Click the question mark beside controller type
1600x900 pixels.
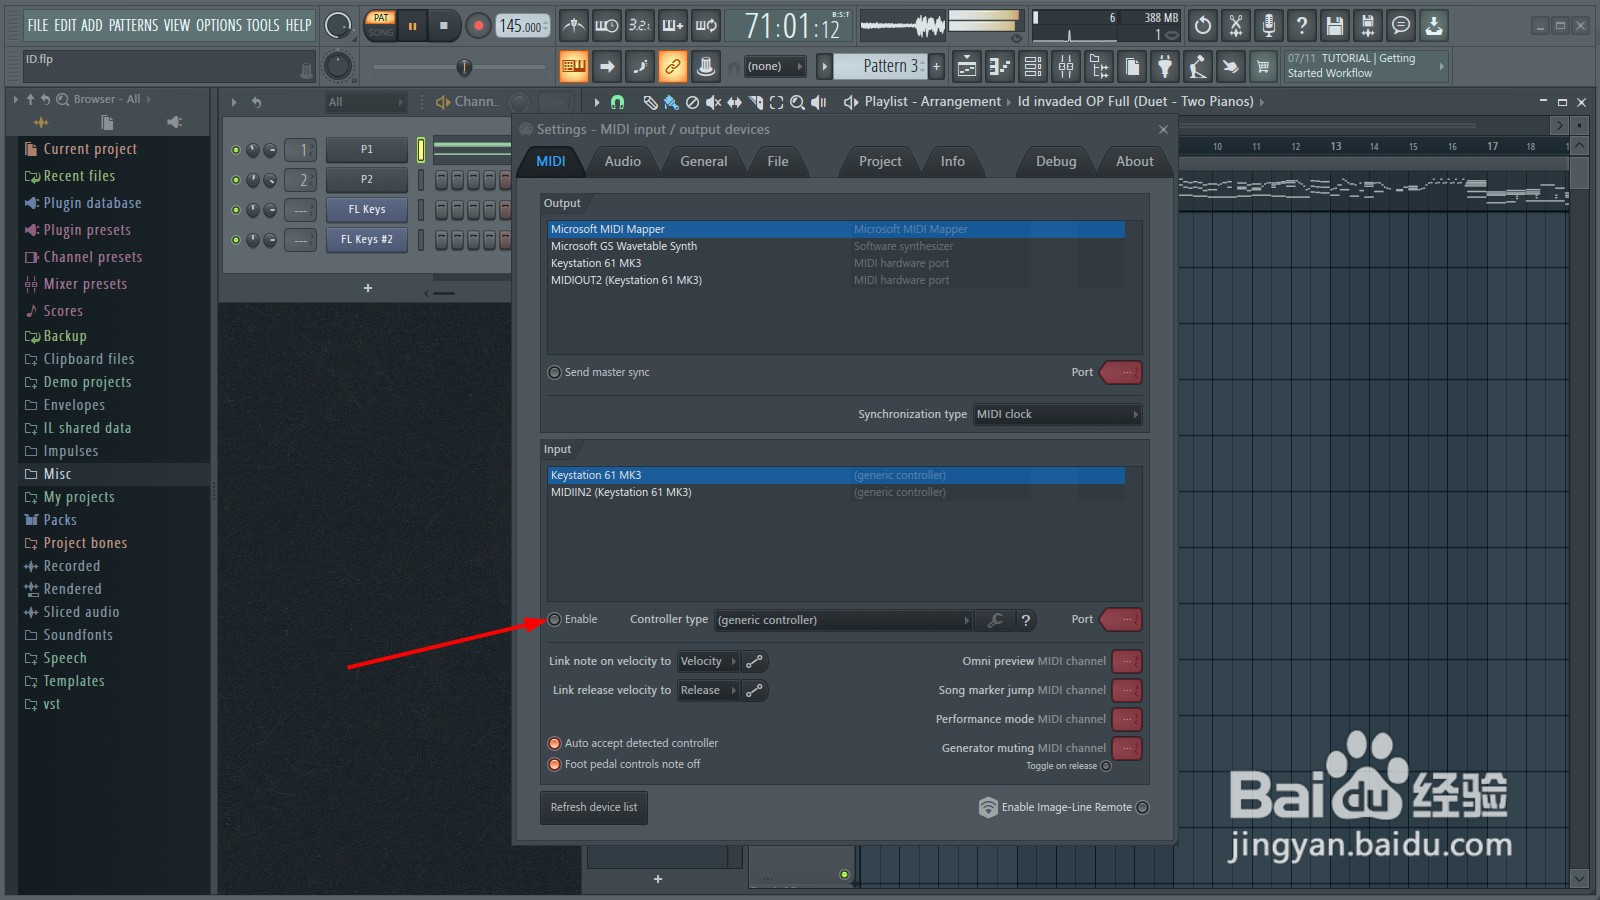pos(1025,620)
